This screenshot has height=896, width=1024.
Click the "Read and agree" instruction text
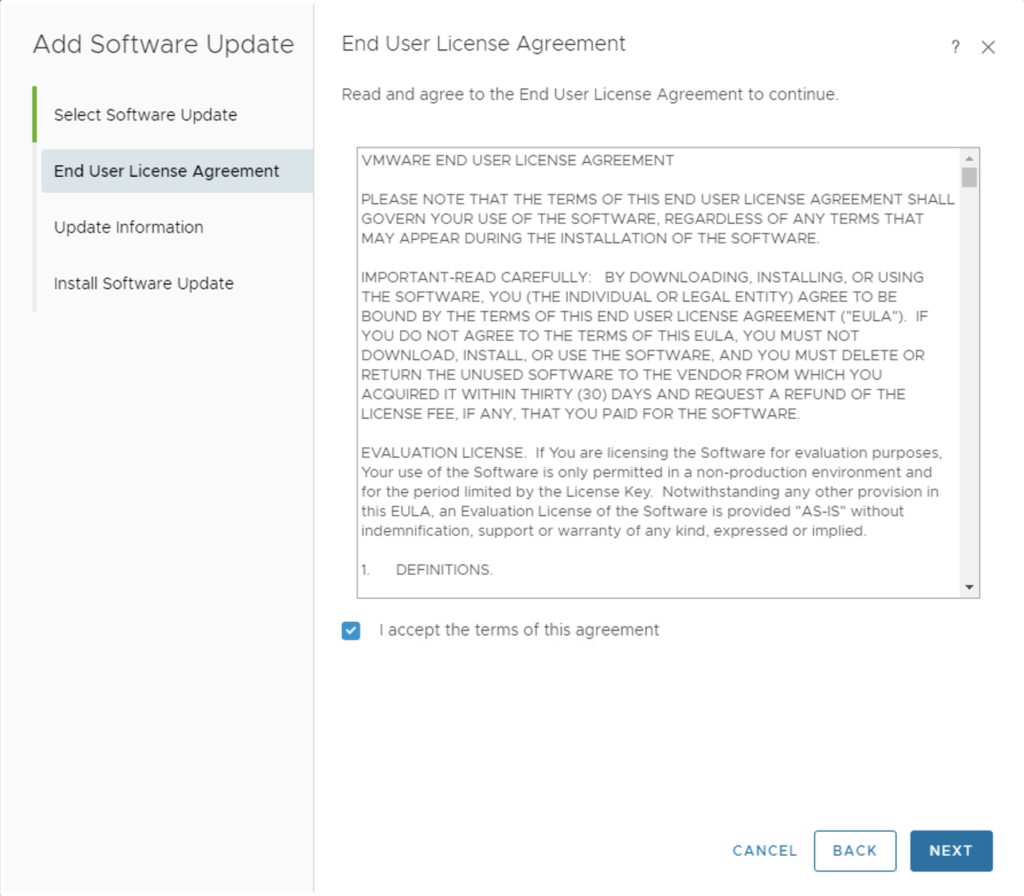(590, 95)
